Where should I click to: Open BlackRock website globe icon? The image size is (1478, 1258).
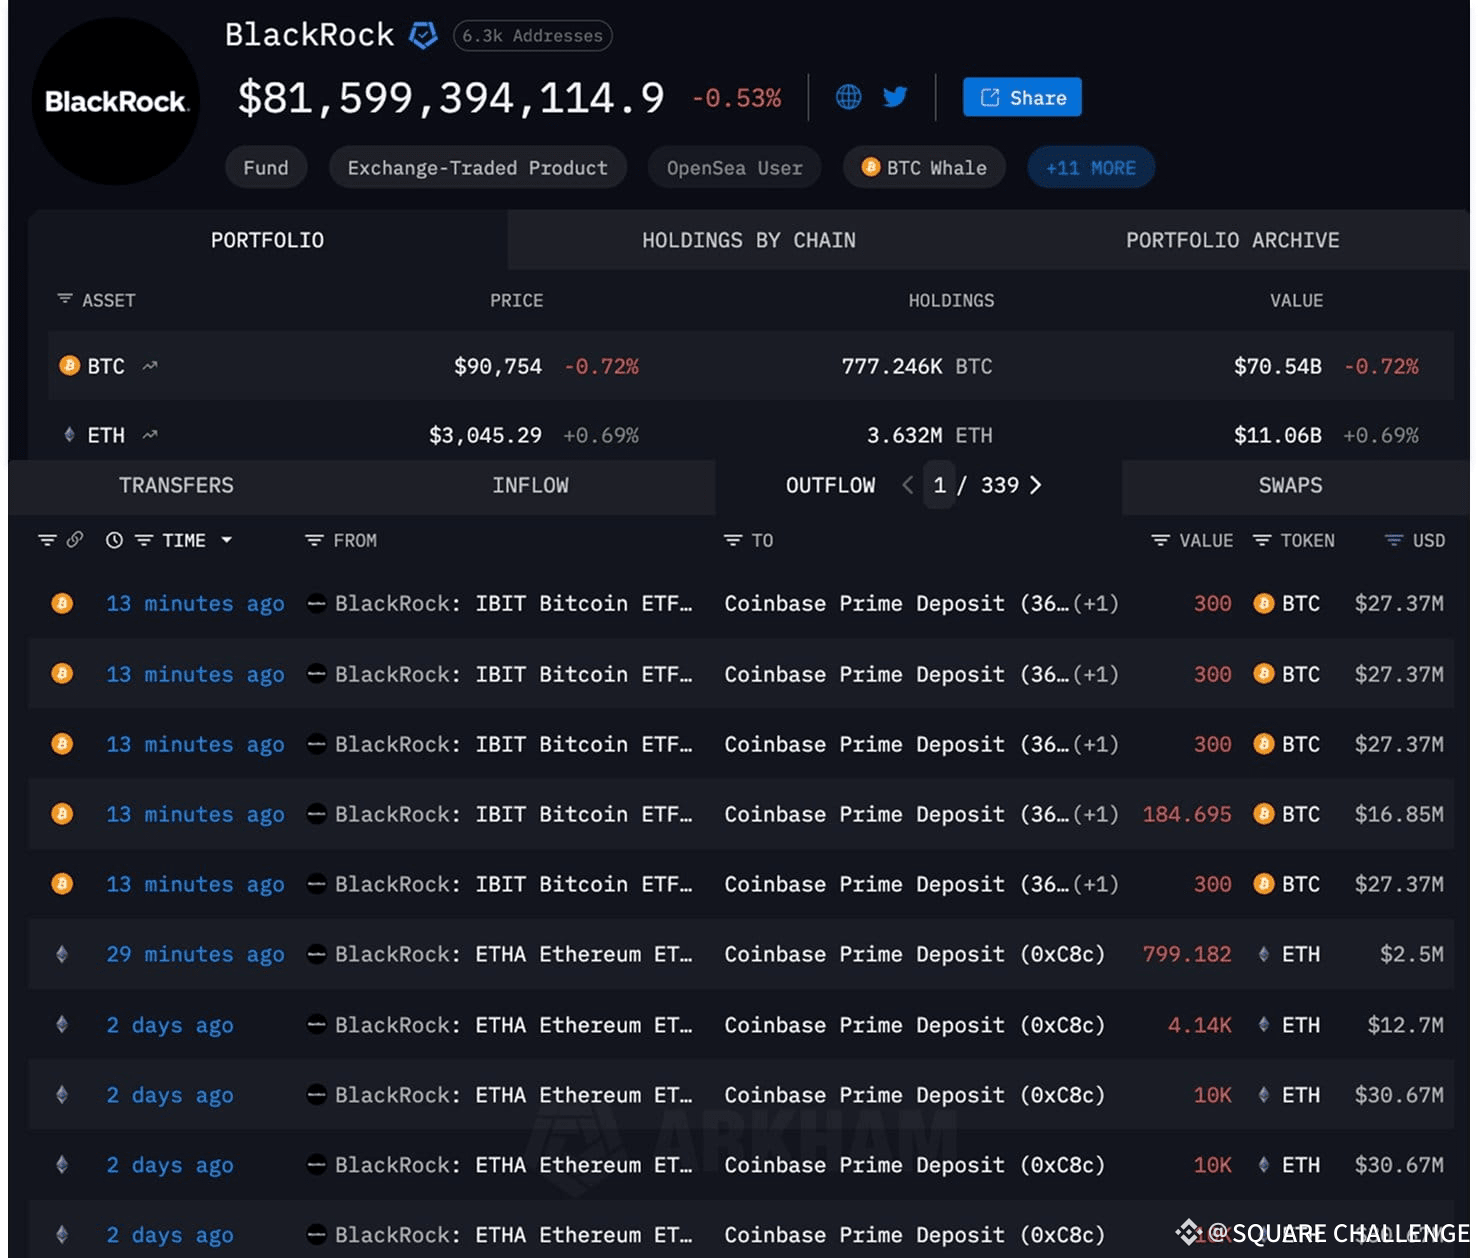848,97
